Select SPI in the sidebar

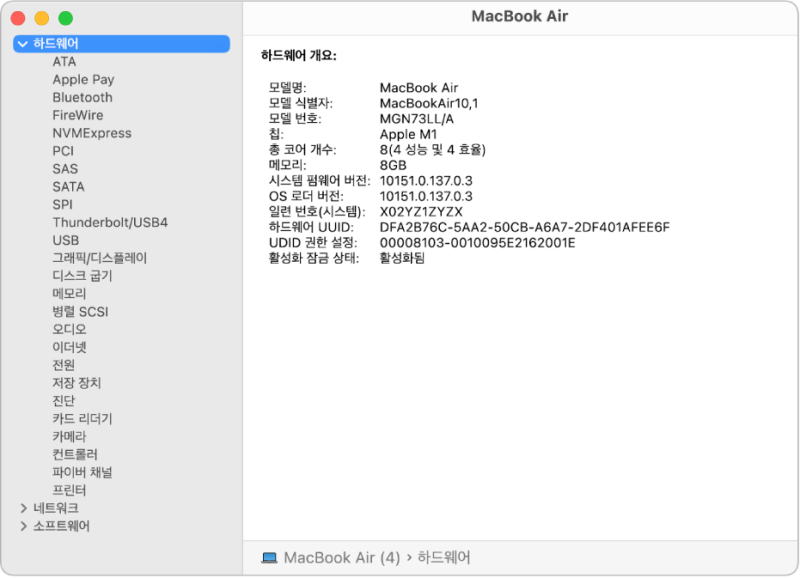[63, 205]
